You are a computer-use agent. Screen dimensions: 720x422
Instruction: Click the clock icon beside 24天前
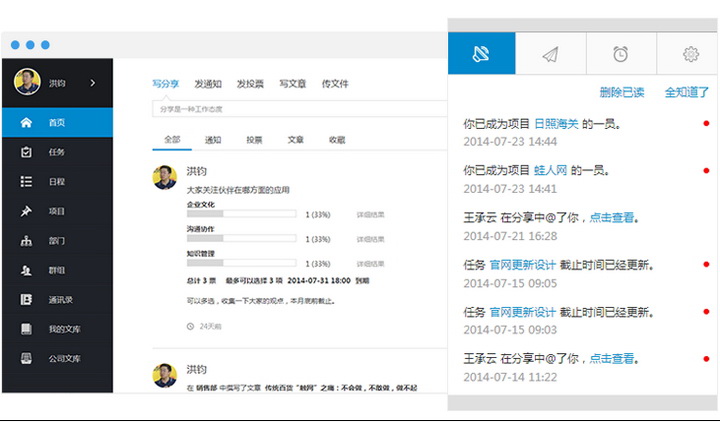point(190,326)
